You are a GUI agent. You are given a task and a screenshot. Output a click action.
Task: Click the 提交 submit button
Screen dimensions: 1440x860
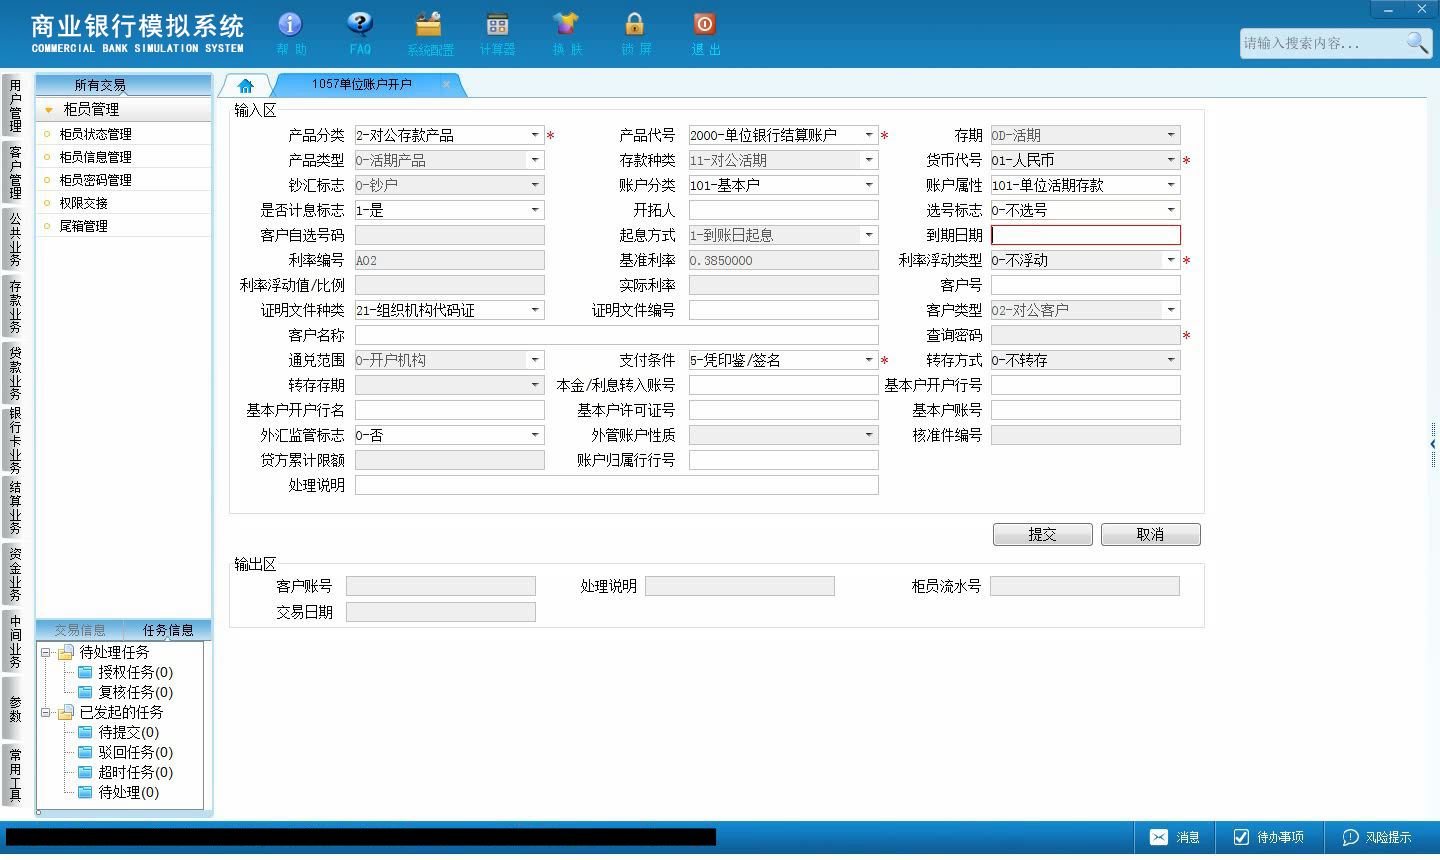[x=1043, y=534]
